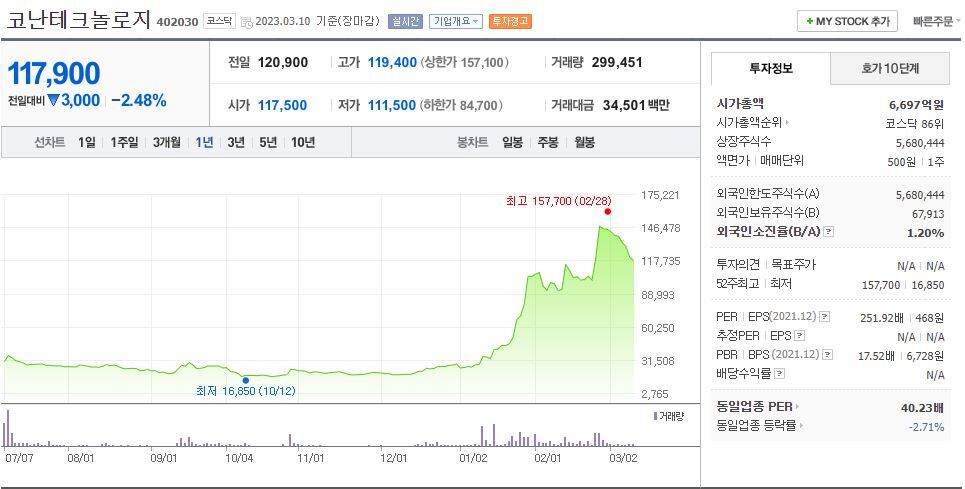The image size is (965, 489).
Task: Click the 01/02 date label on chart axis
Action: coord(473,458)
